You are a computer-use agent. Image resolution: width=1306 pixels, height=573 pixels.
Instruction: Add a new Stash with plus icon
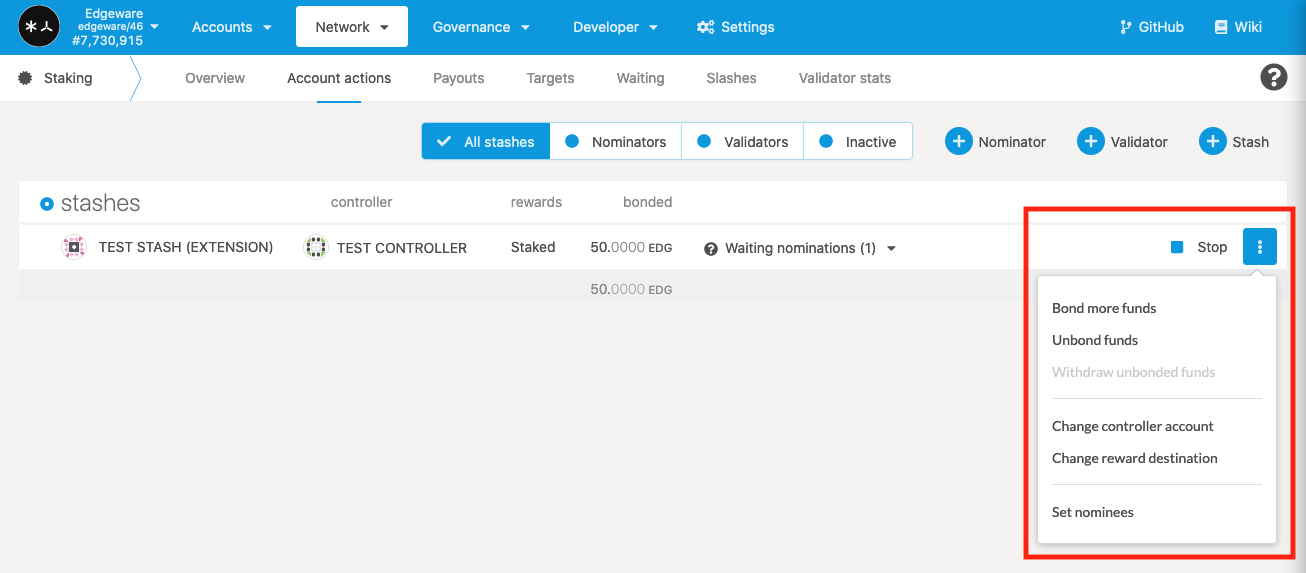[1212, 142]
